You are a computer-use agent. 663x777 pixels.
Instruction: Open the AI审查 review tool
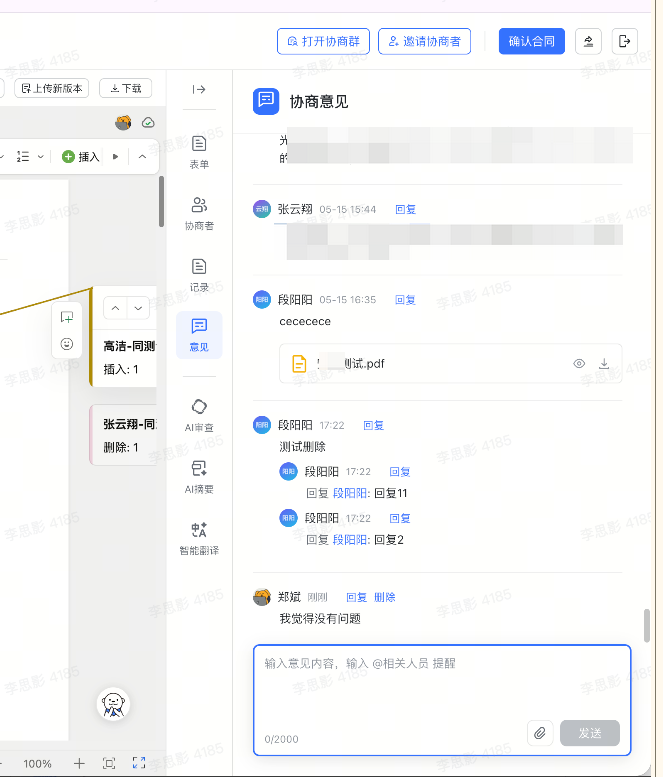tap(199, 415)
